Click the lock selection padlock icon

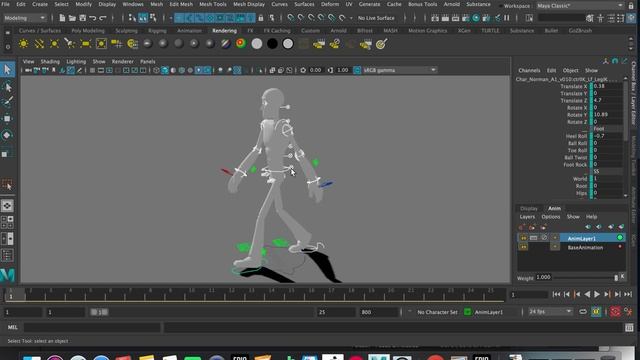click(261, 18)
